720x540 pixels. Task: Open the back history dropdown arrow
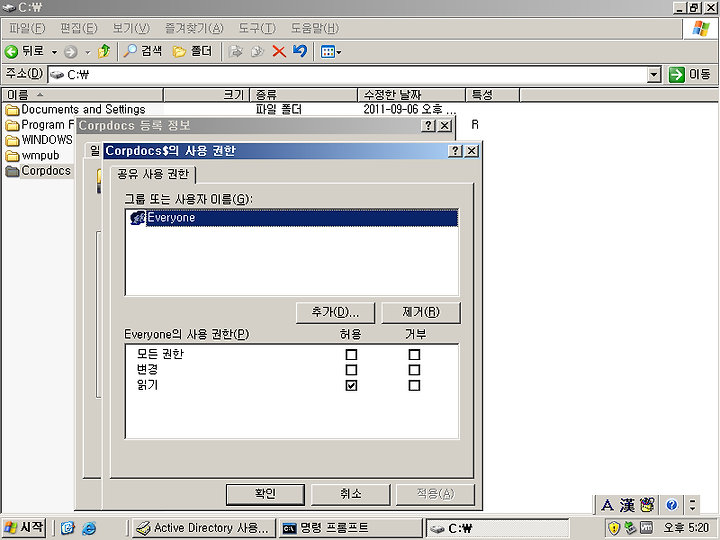coord(54,52)
